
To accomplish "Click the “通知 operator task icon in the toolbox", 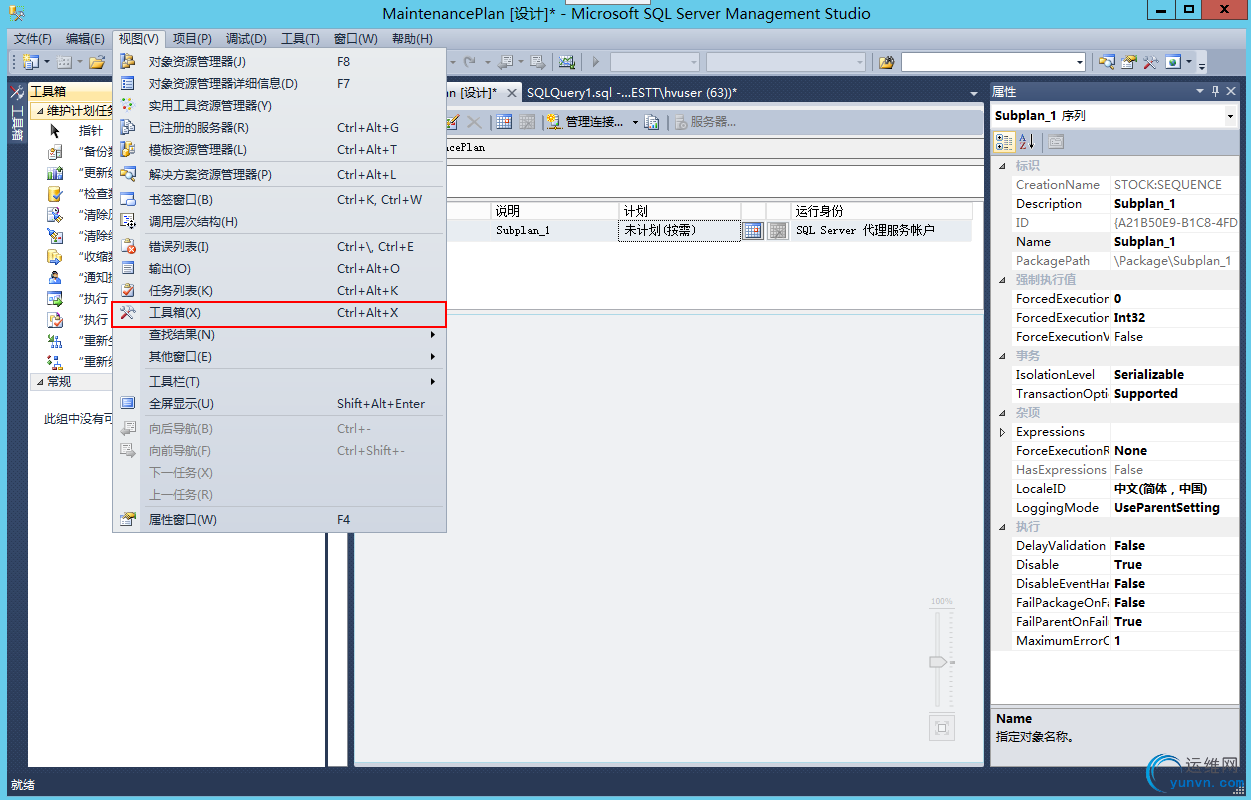I will click(x=56, y=278).
